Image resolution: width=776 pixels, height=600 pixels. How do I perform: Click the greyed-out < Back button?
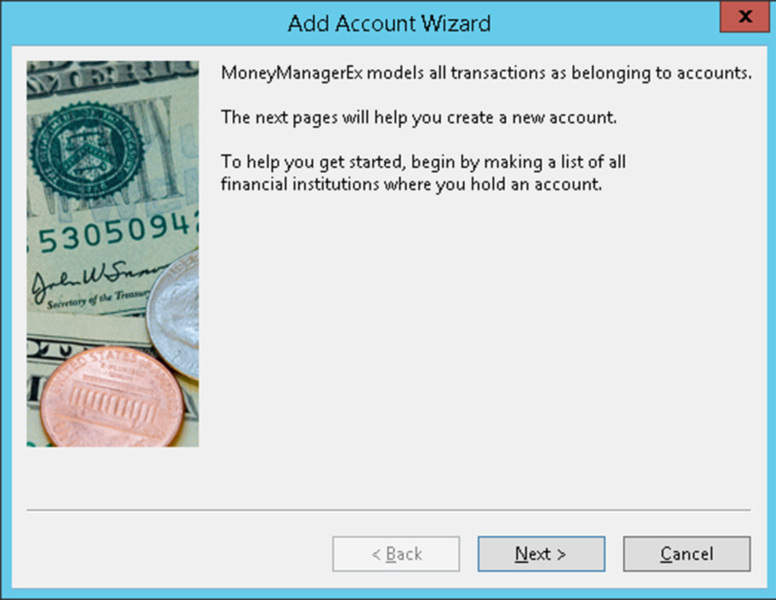[x=396, y=553]
